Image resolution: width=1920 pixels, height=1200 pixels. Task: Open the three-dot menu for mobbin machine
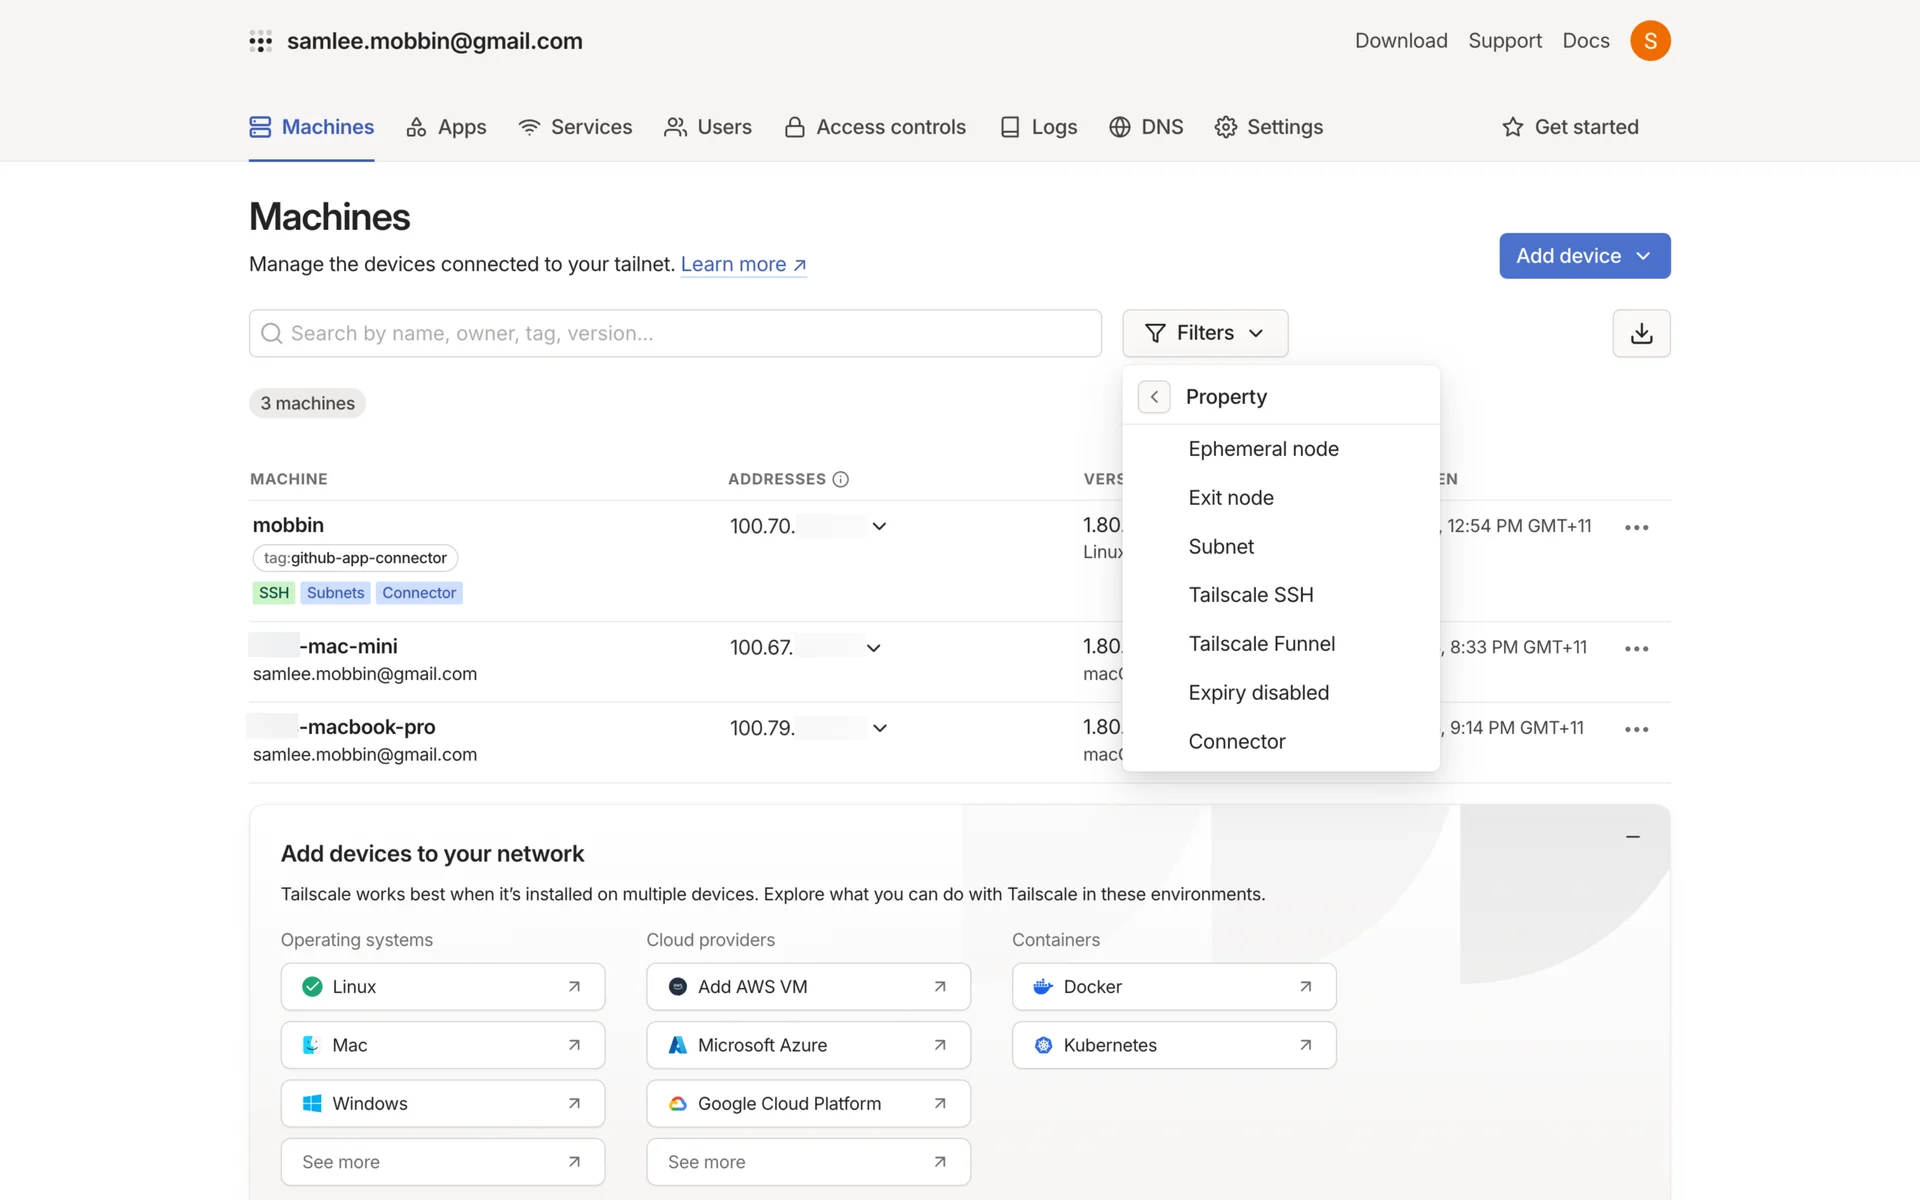(1636, 527)
